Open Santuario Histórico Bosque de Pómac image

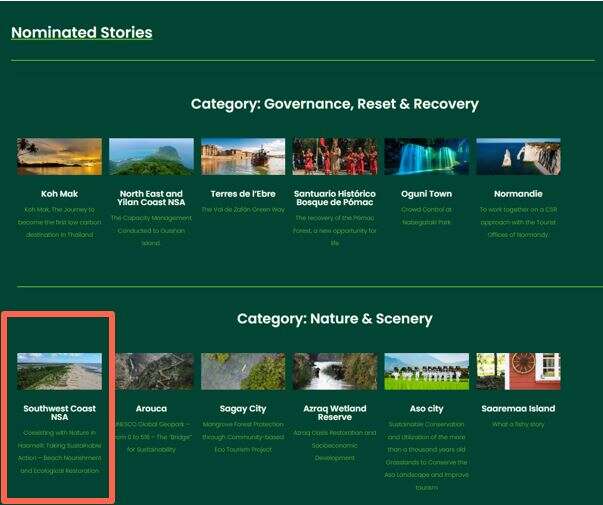(335, 156)
